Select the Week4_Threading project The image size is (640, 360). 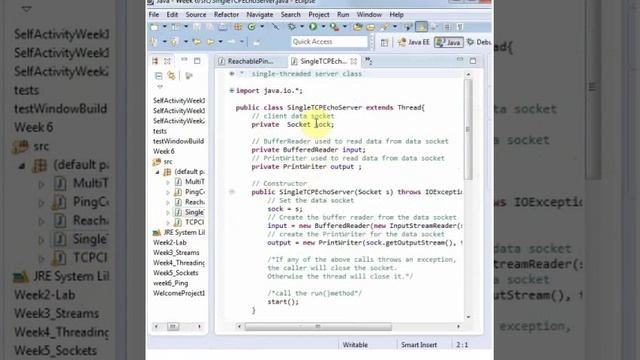point(179,263)
